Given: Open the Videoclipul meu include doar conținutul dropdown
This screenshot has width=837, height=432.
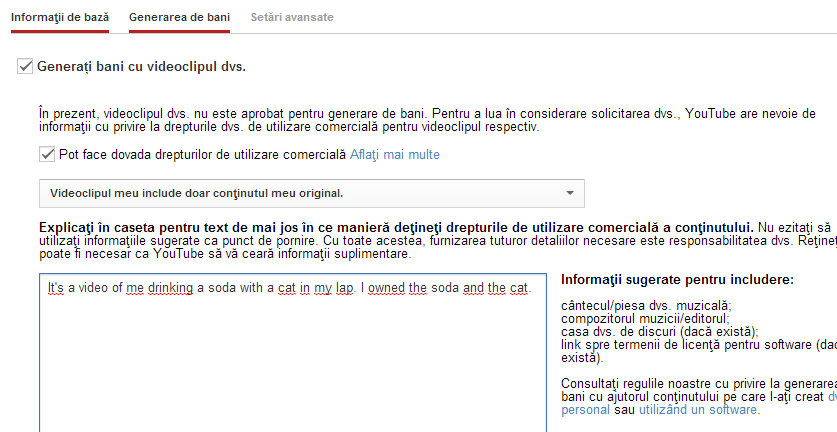Looking at the screenshot, I should (x=312, y=193).
